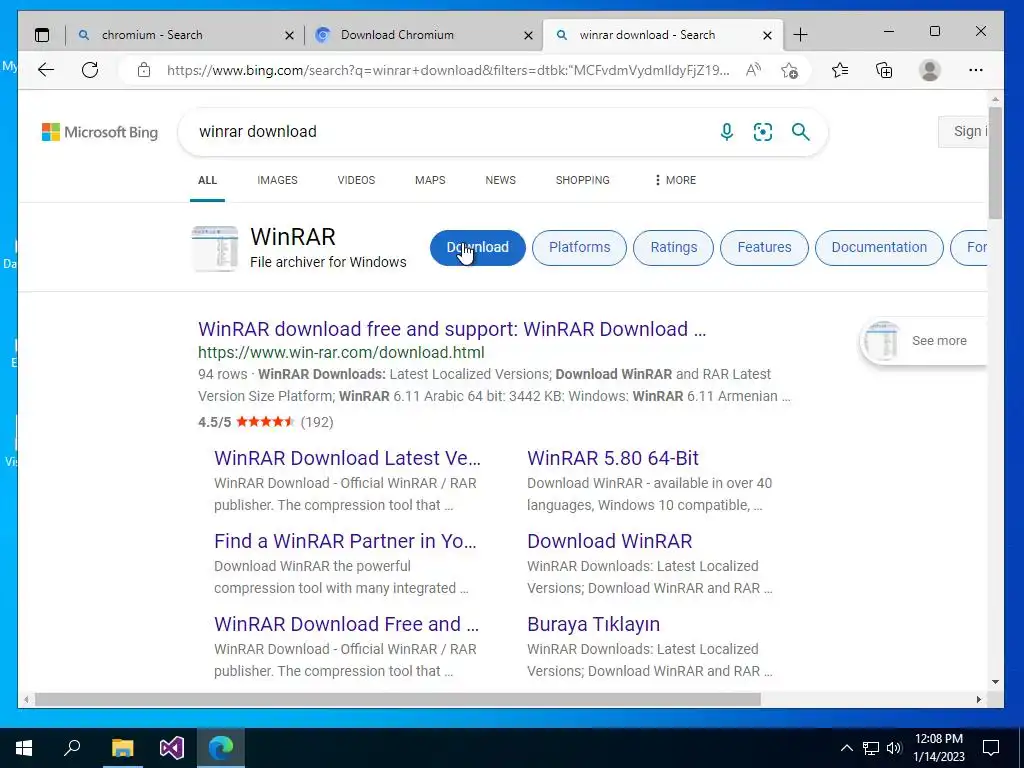
Task: Open WinRAR 5.80 64-Bit link
Action: point(613,458)
